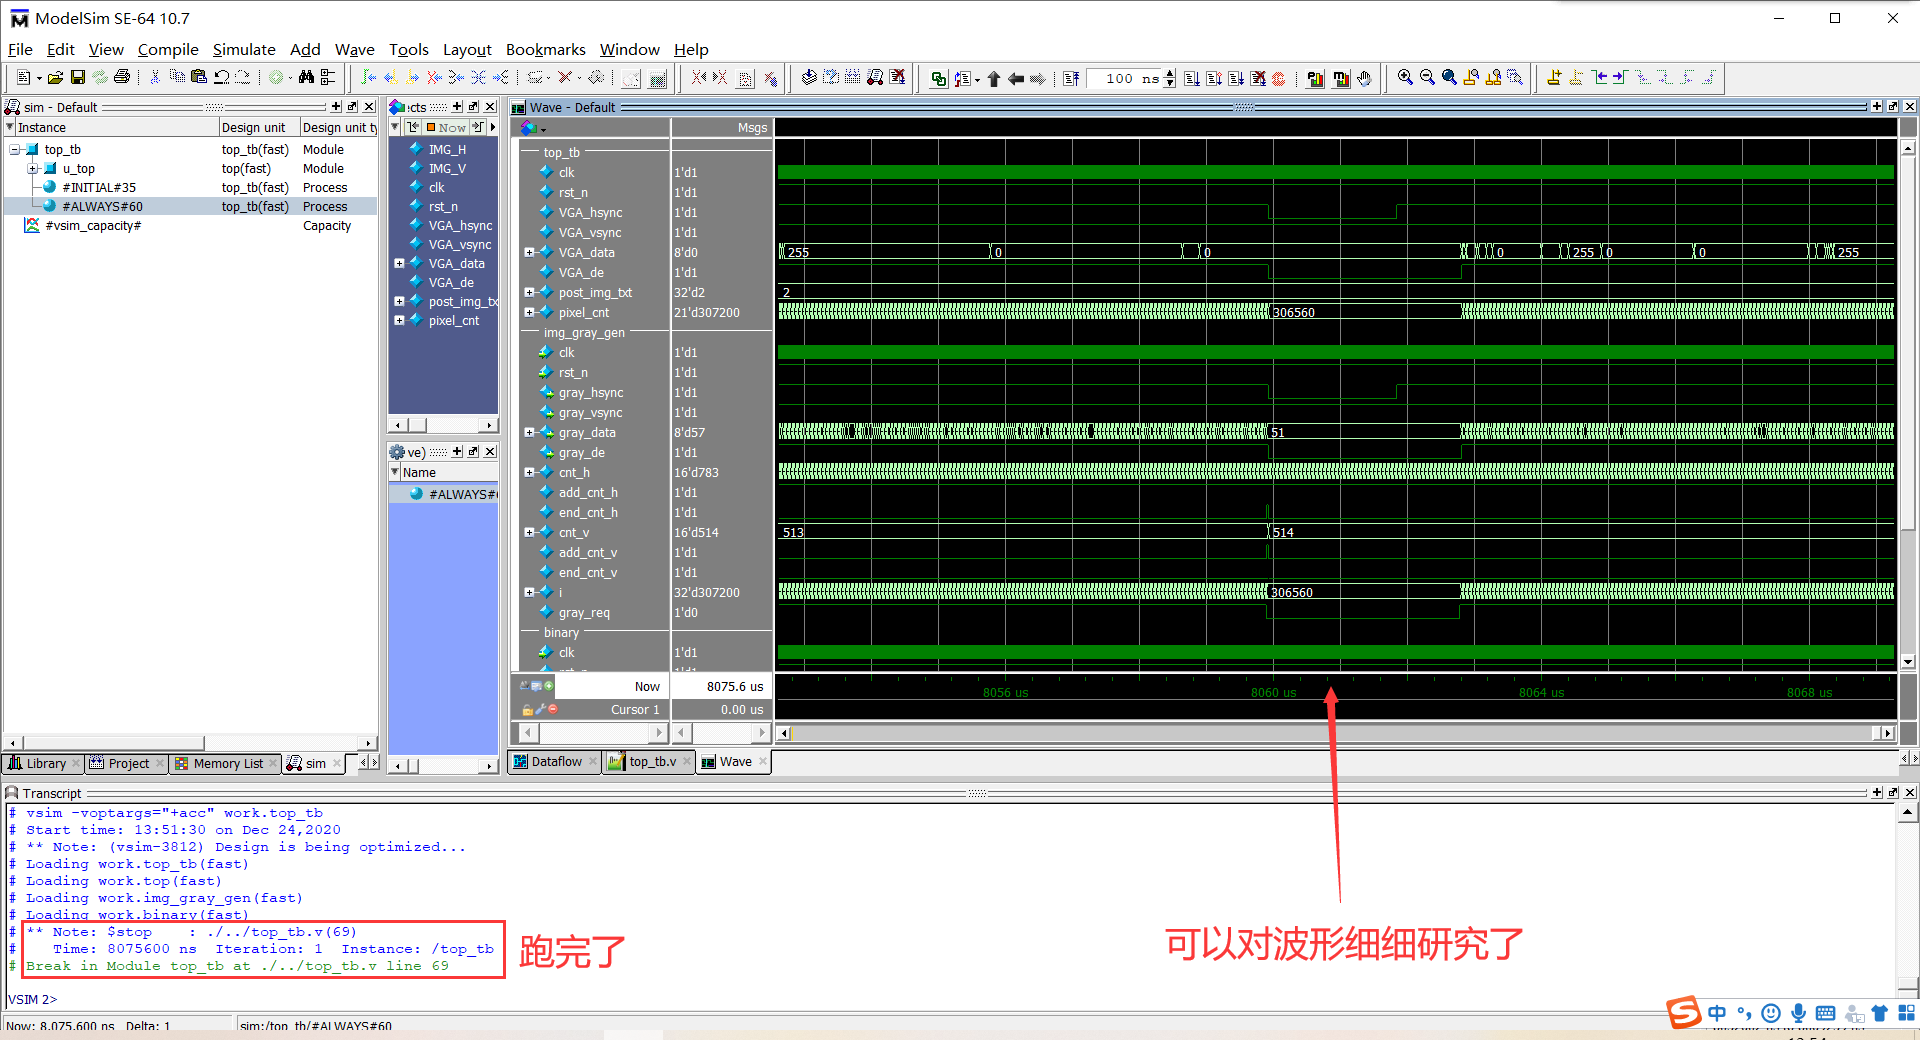This screenshot has height=1040, width=1920.
Task: Expand the VGA_data signal group in Wave window
Action: (530, 252)
